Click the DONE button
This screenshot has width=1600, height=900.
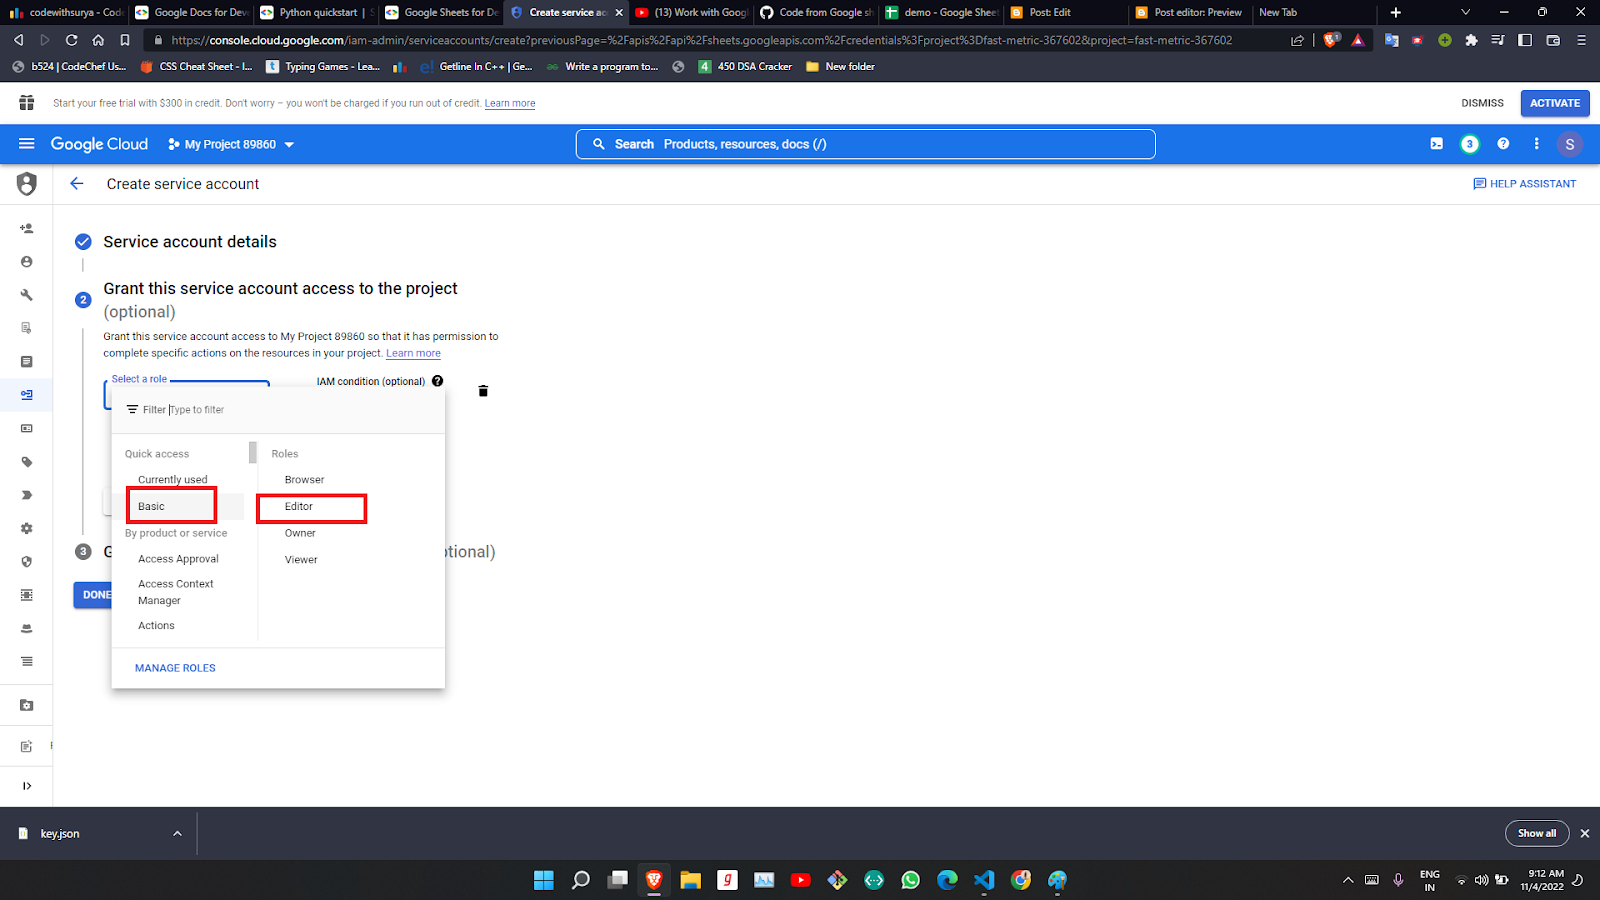point(95,595)
